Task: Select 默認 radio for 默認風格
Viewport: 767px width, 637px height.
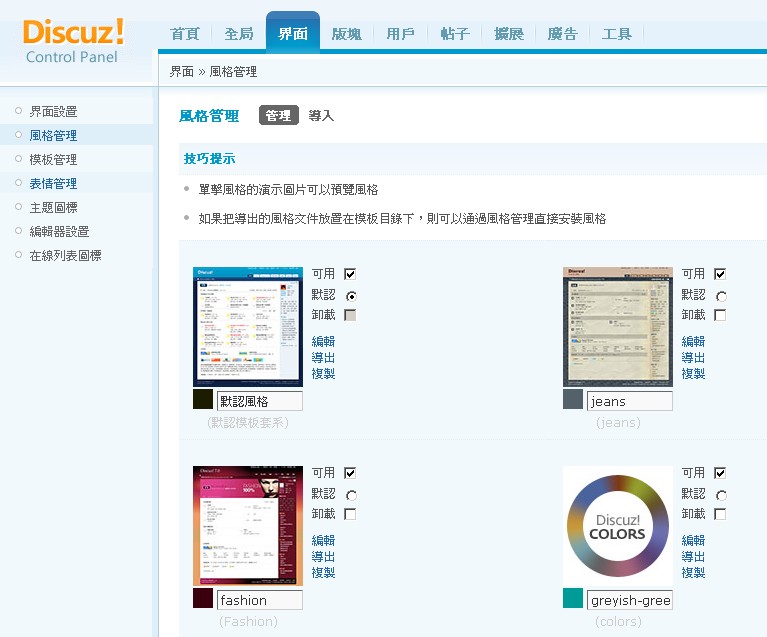Action: pyautogui.click(x=351, y=296)
